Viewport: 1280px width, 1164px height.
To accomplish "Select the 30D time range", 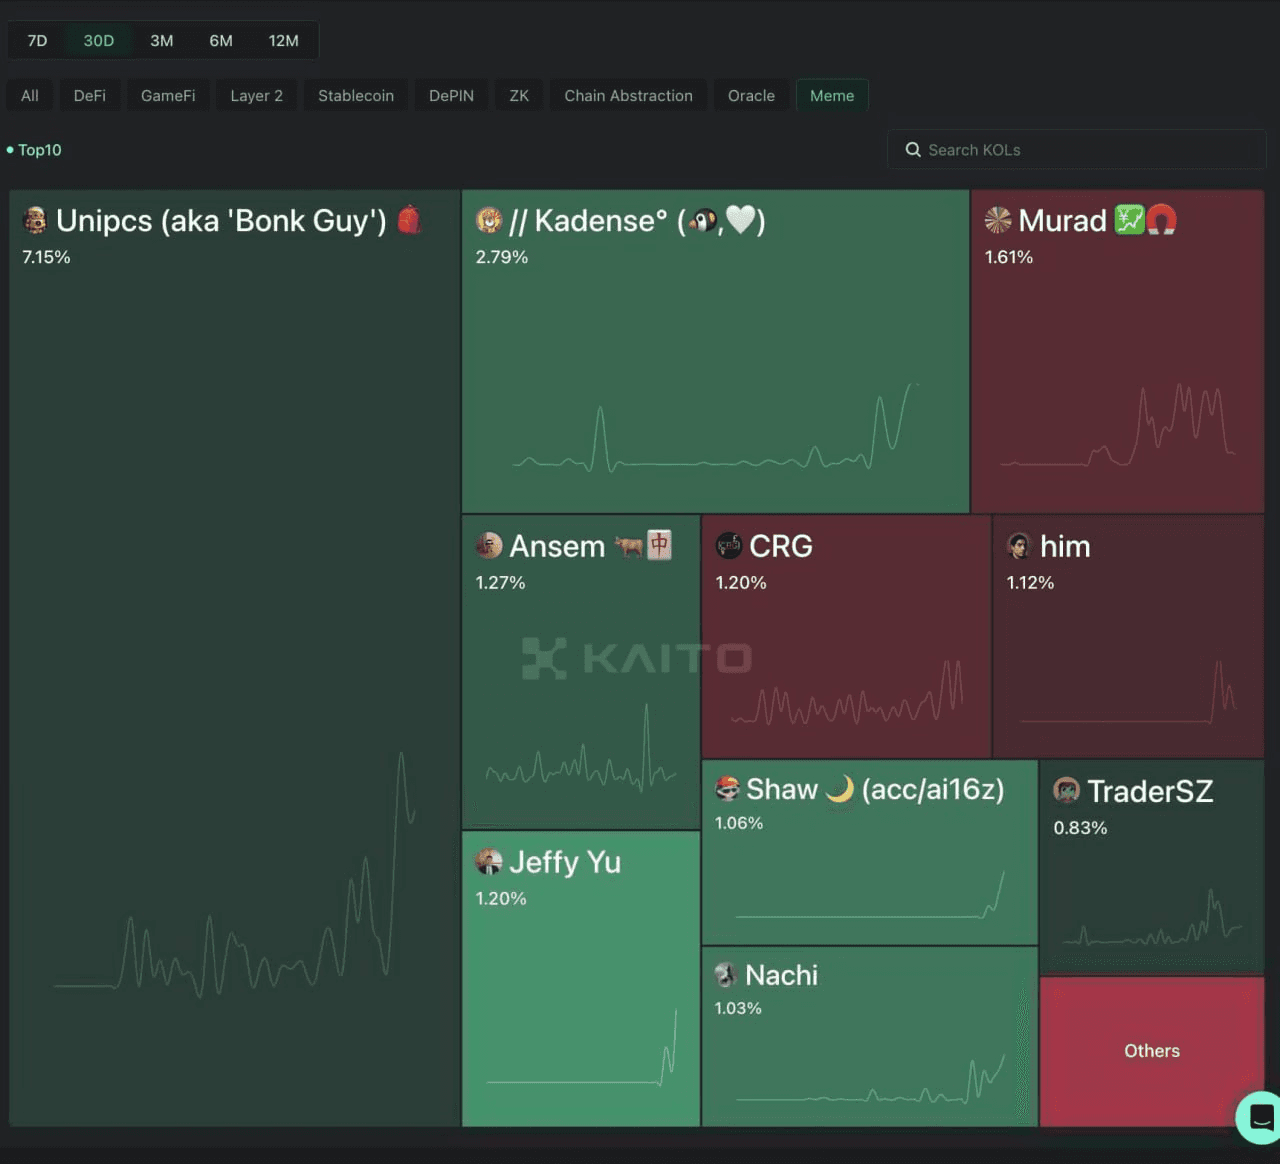I will click(99, 41).
